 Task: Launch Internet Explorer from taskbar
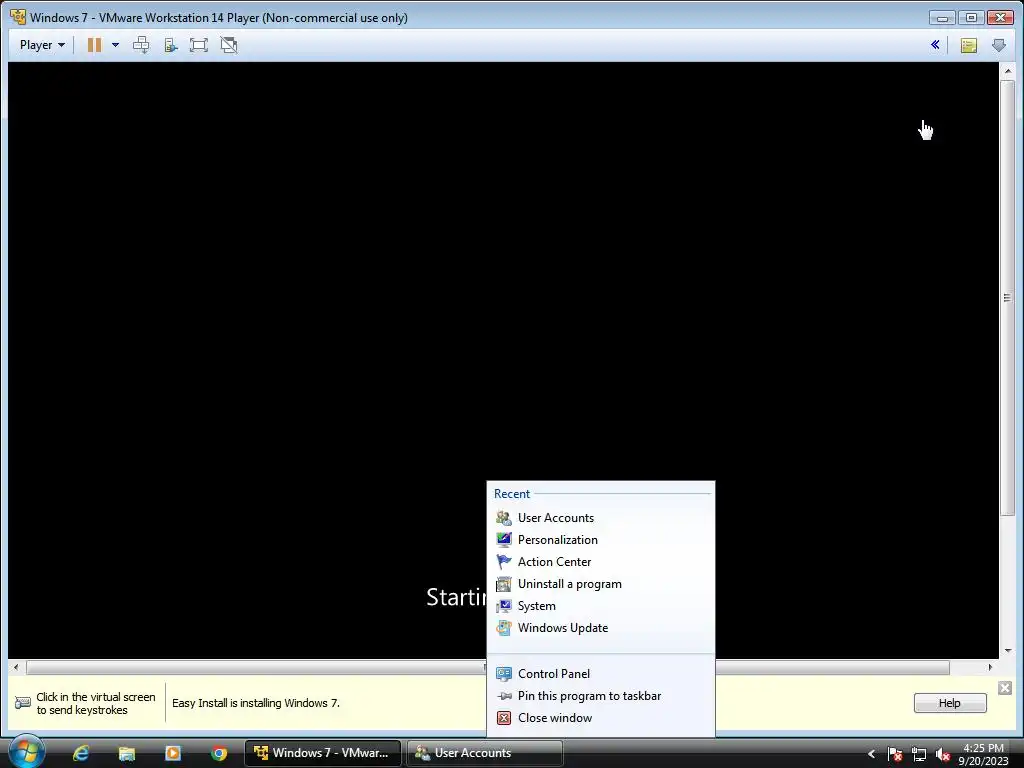click(80, 753)
